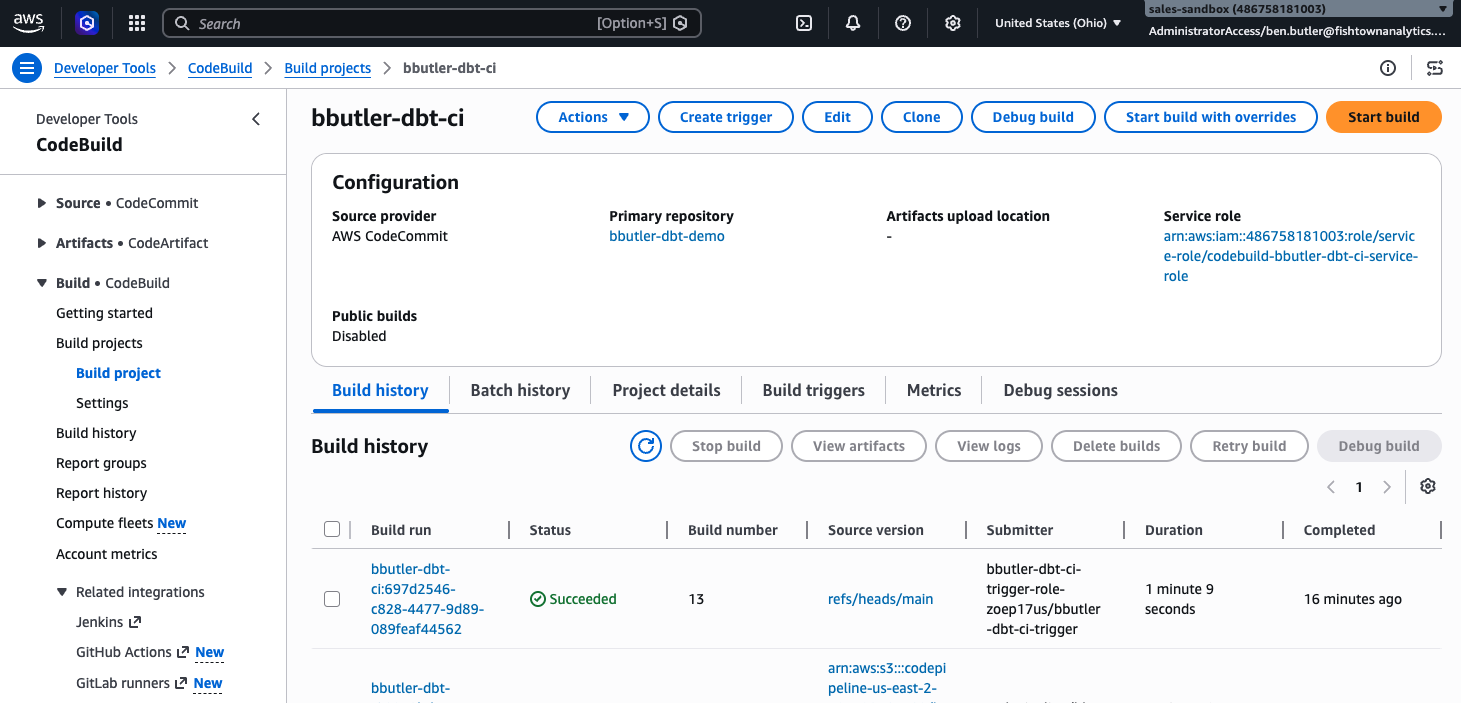This screenshot has width=1461, height=703.
Task: Expand the Source CodeCommit section
Action: [42, 203]
